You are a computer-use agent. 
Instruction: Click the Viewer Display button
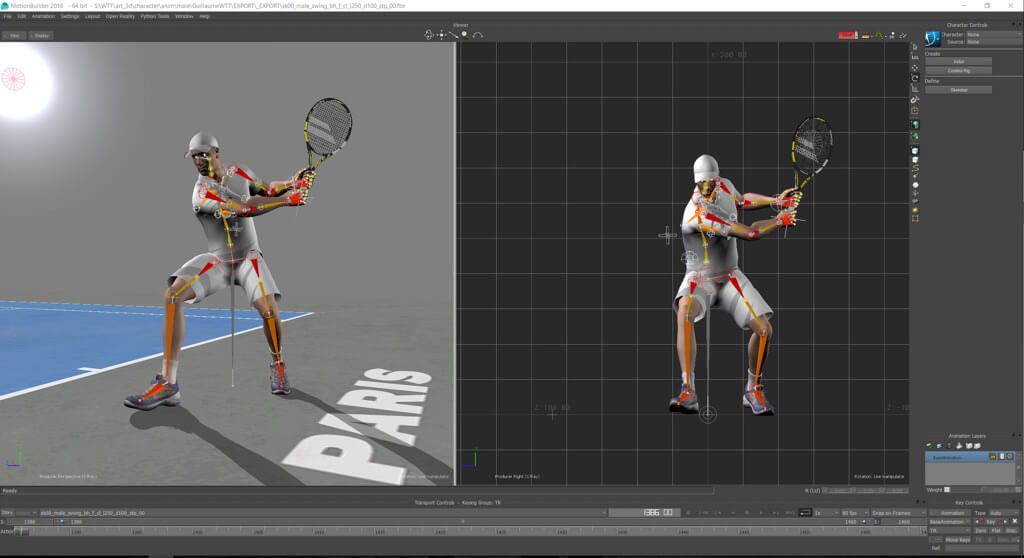click(x=41, y=35)
